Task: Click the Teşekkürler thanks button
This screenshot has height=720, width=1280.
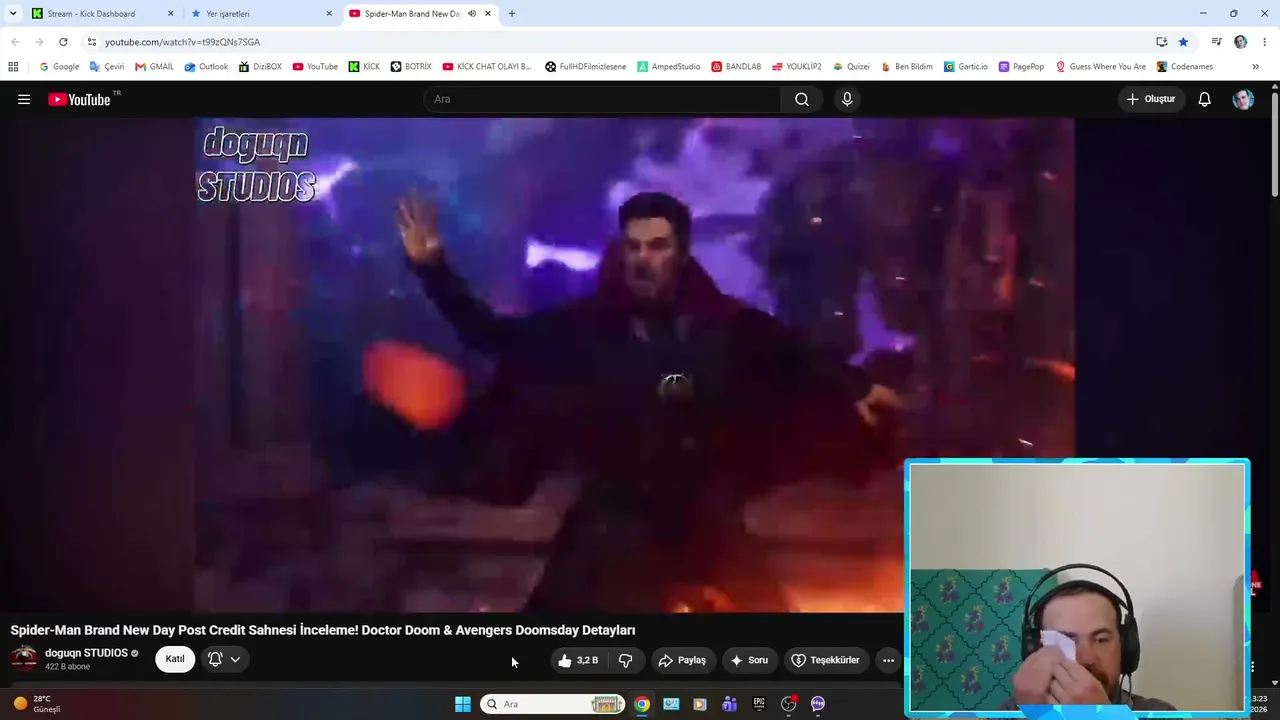Action: point(826,660)
